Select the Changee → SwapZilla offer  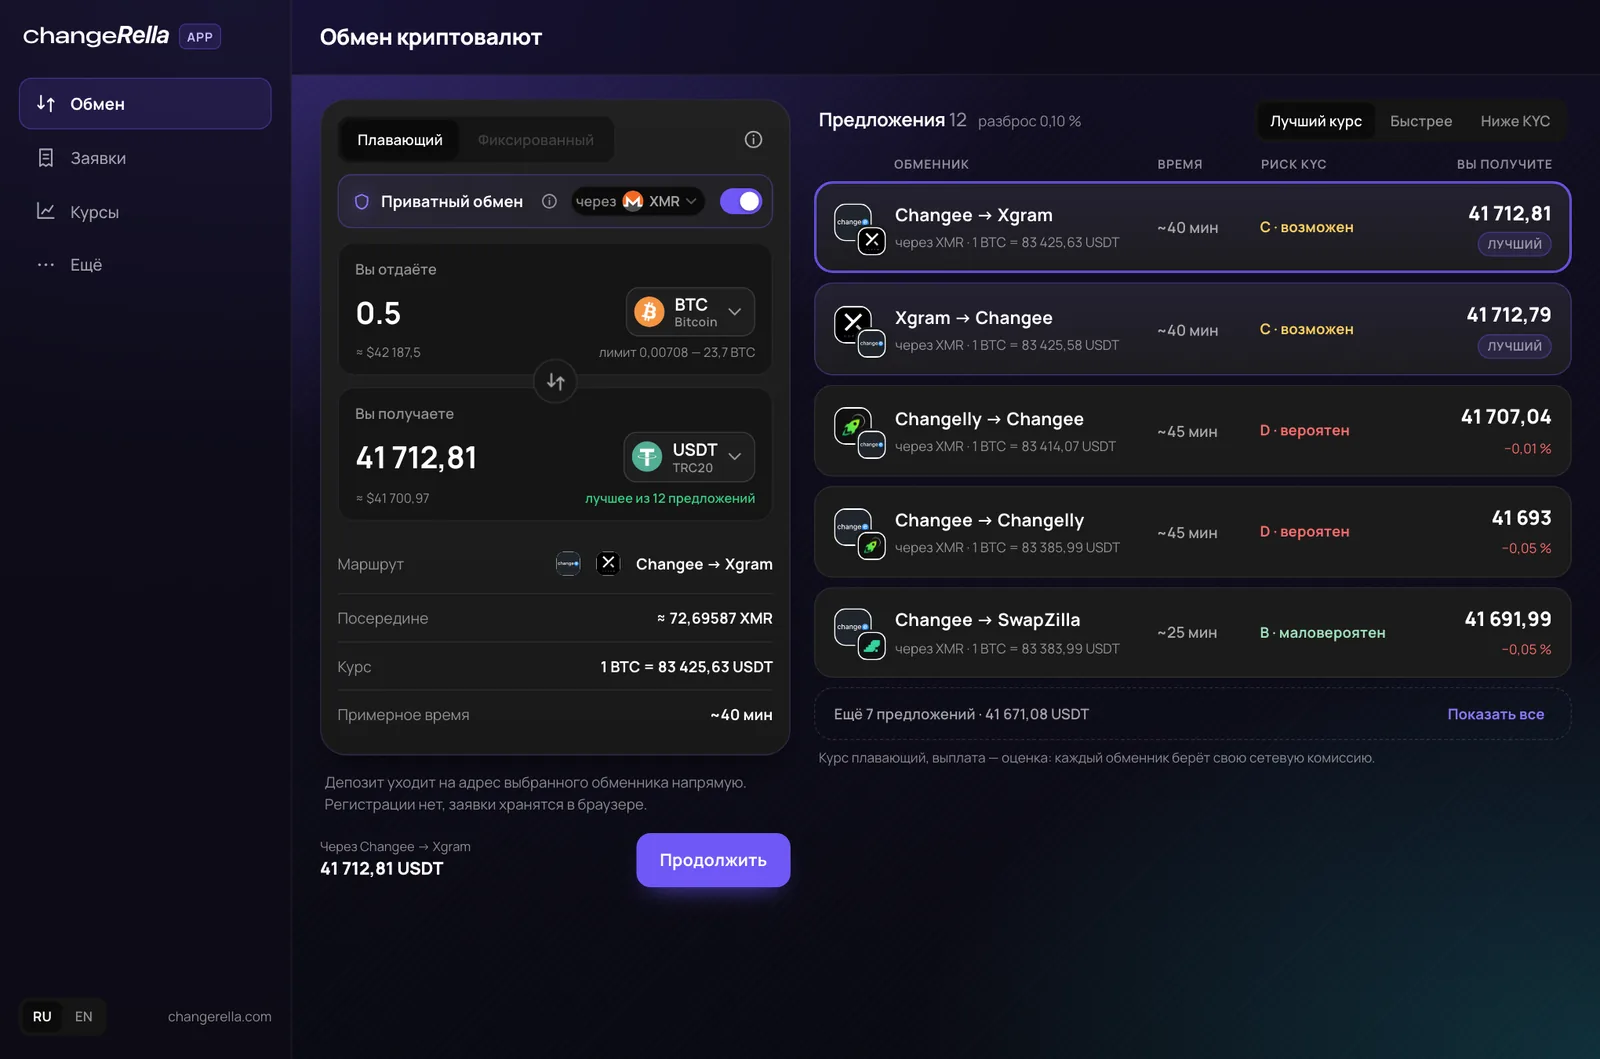tap(1193, 633)
